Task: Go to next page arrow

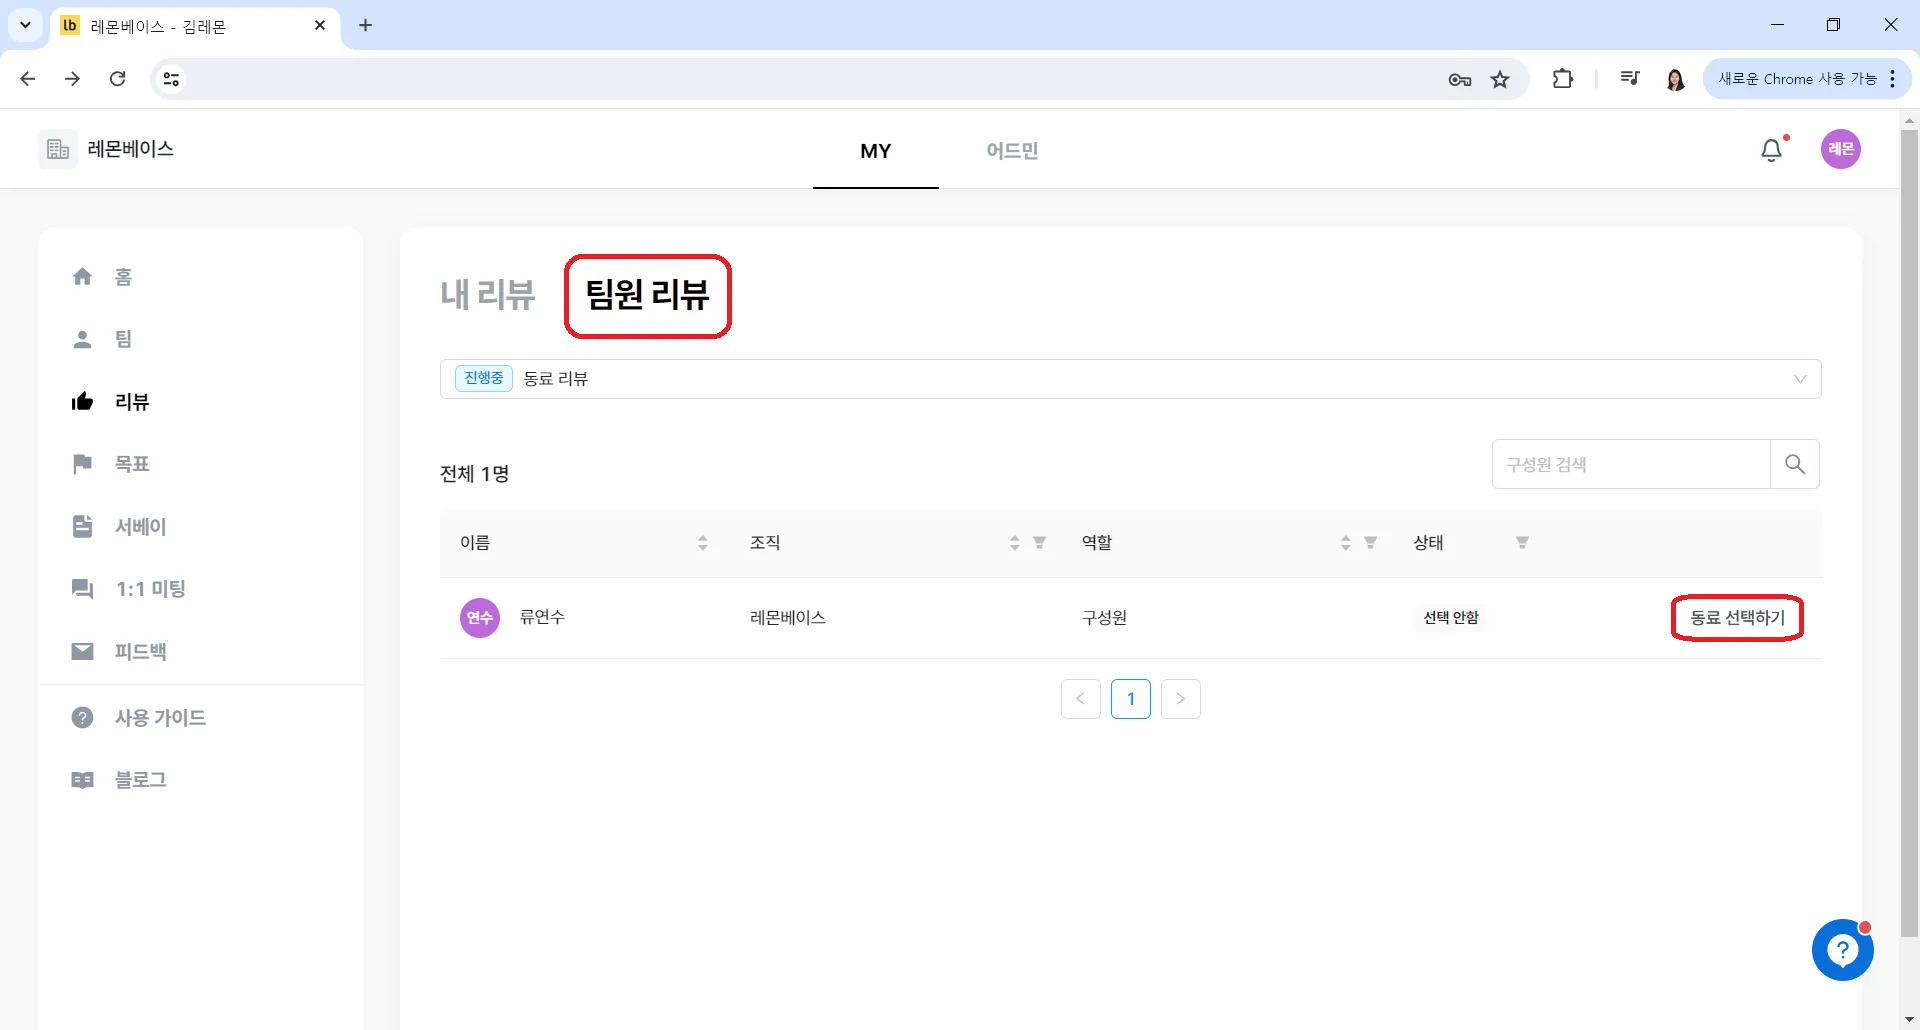Action: [x=1181, y=699]
